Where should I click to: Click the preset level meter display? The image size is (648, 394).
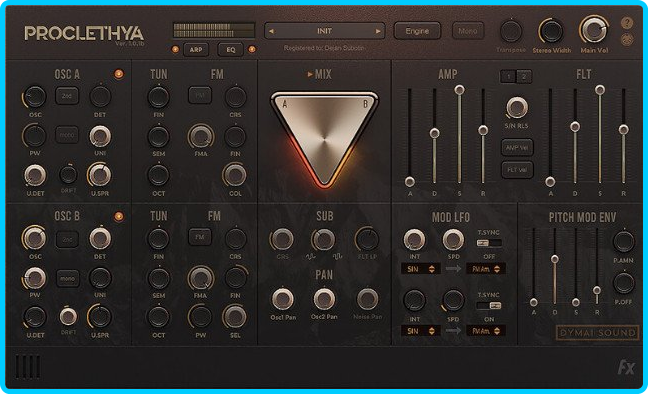pyautogui.click(x=214, y=30)
